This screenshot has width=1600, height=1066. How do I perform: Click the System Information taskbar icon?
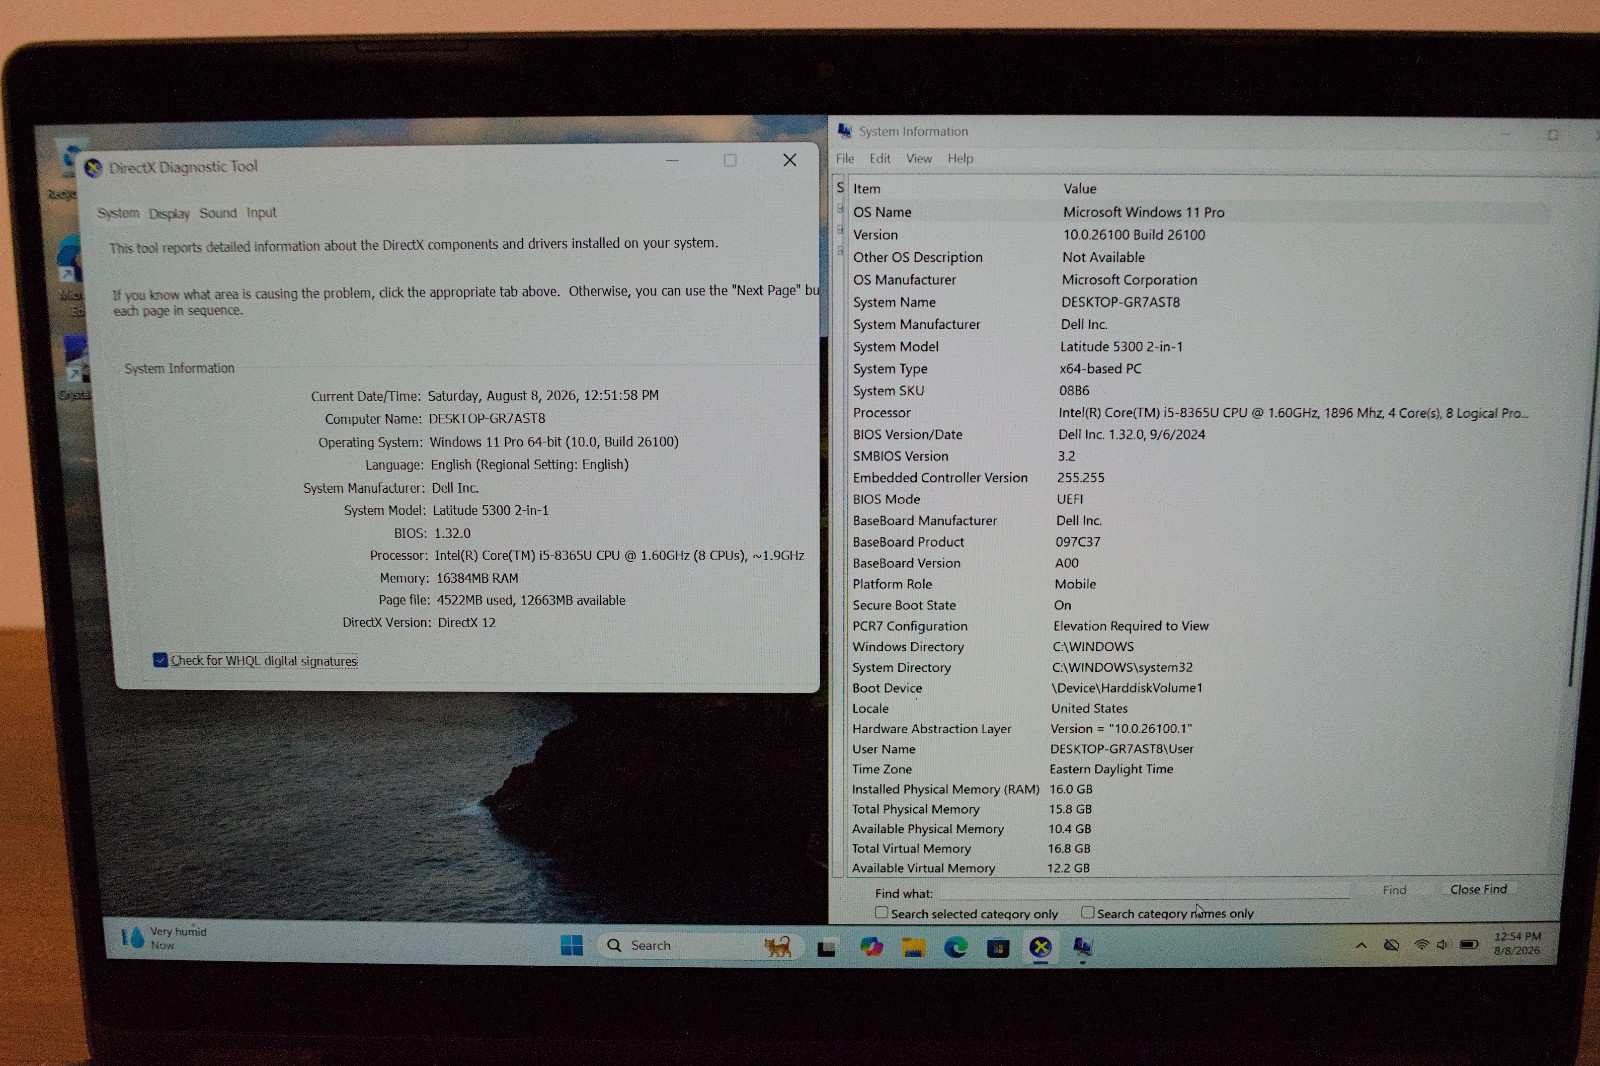pyautogui.click(x=1082, y=947)
